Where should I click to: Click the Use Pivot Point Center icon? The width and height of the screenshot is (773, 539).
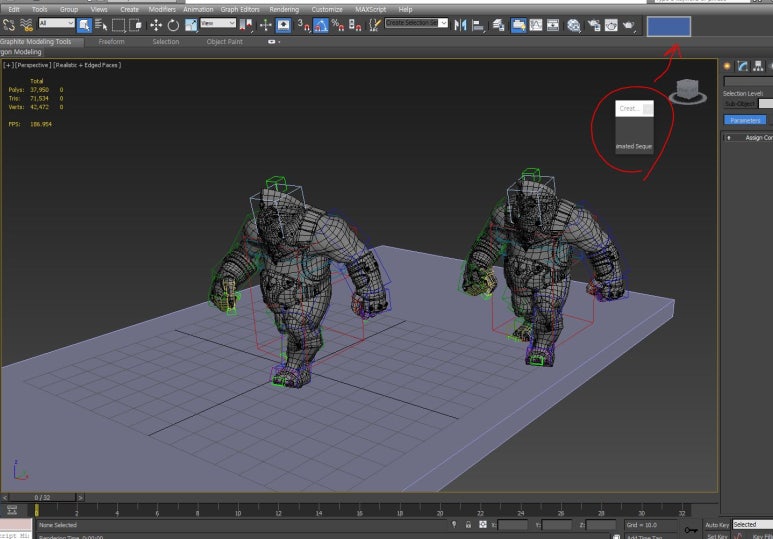pos(245,25)
